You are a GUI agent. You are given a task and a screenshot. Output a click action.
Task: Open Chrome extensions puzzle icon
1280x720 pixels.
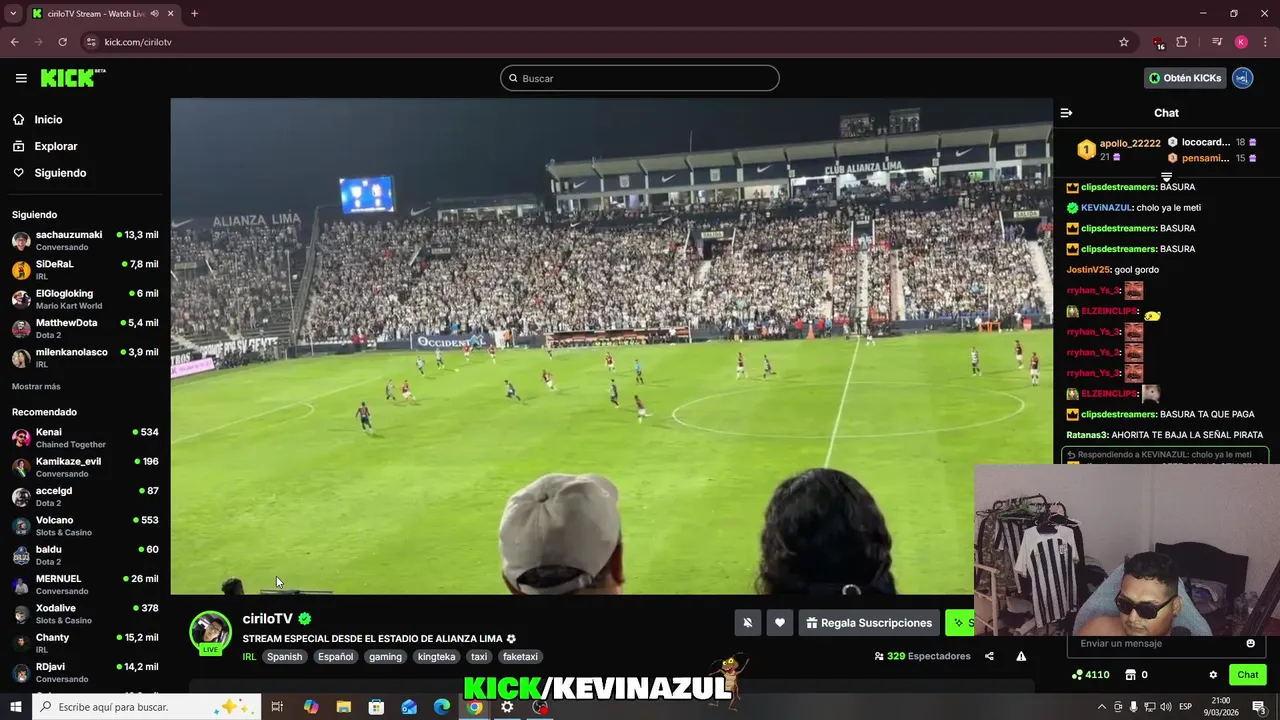pyautogui.click(x=1182, y=42)
